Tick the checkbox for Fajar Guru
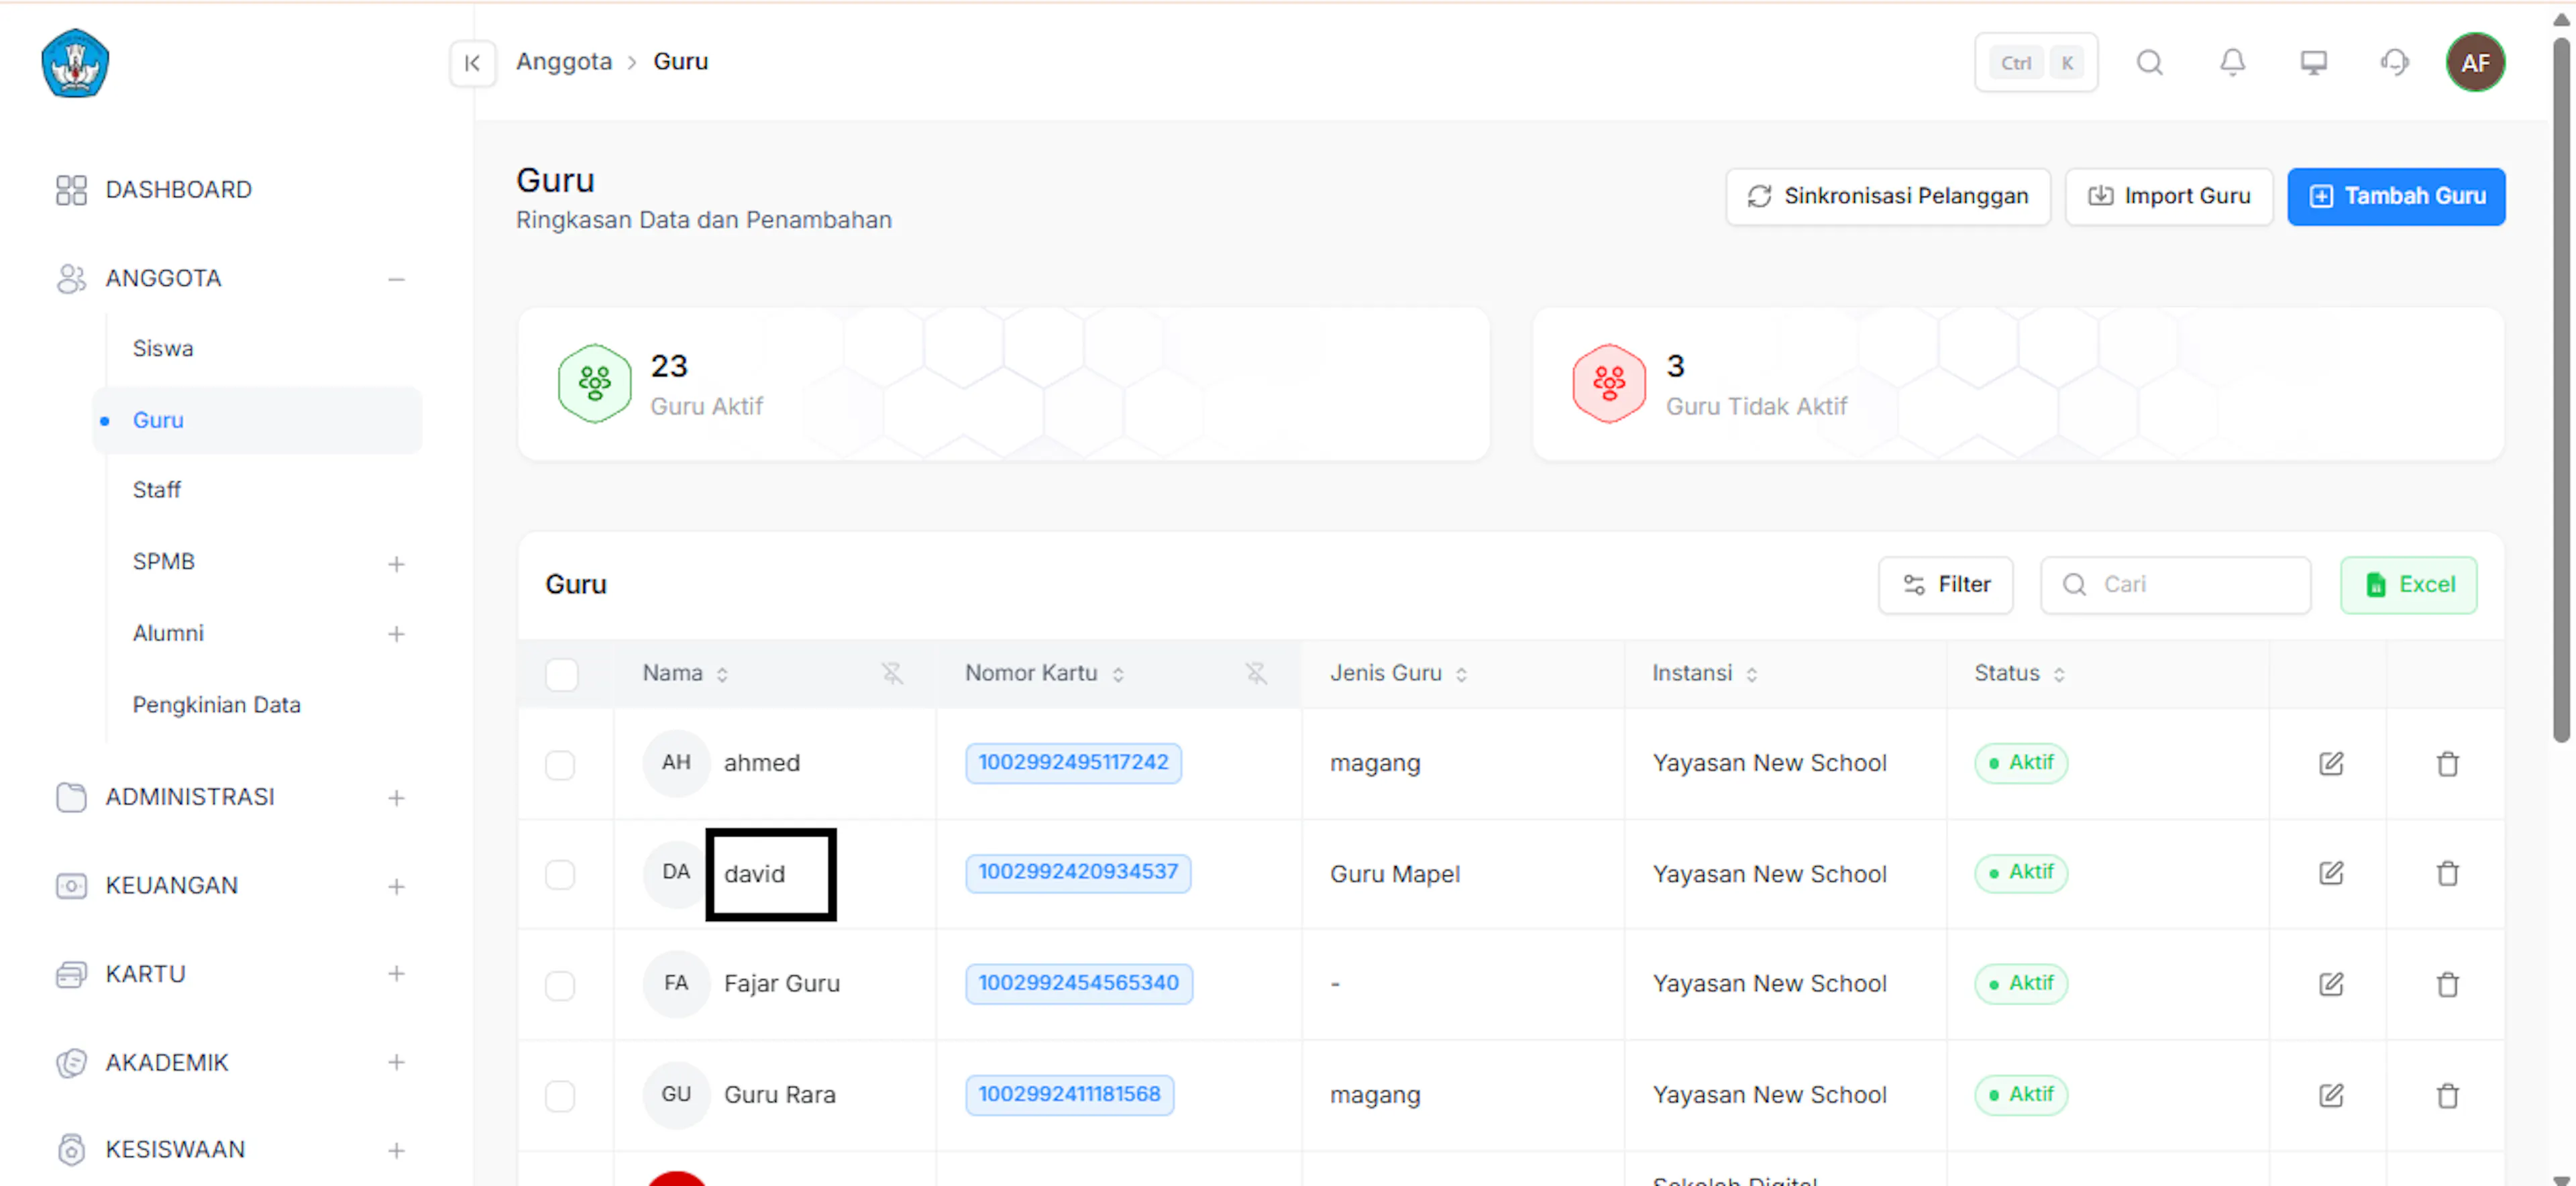 (560, 986)
